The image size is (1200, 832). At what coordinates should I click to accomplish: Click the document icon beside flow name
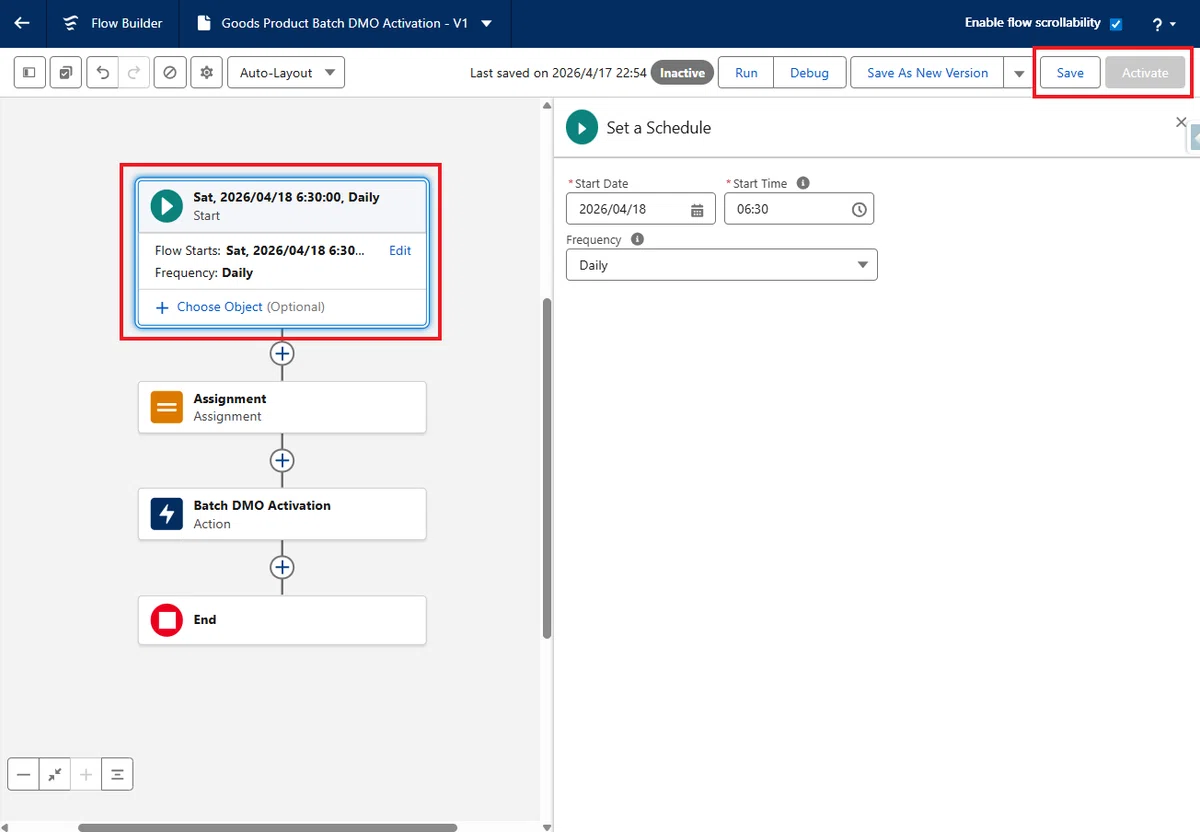click(x=203, y=23)
